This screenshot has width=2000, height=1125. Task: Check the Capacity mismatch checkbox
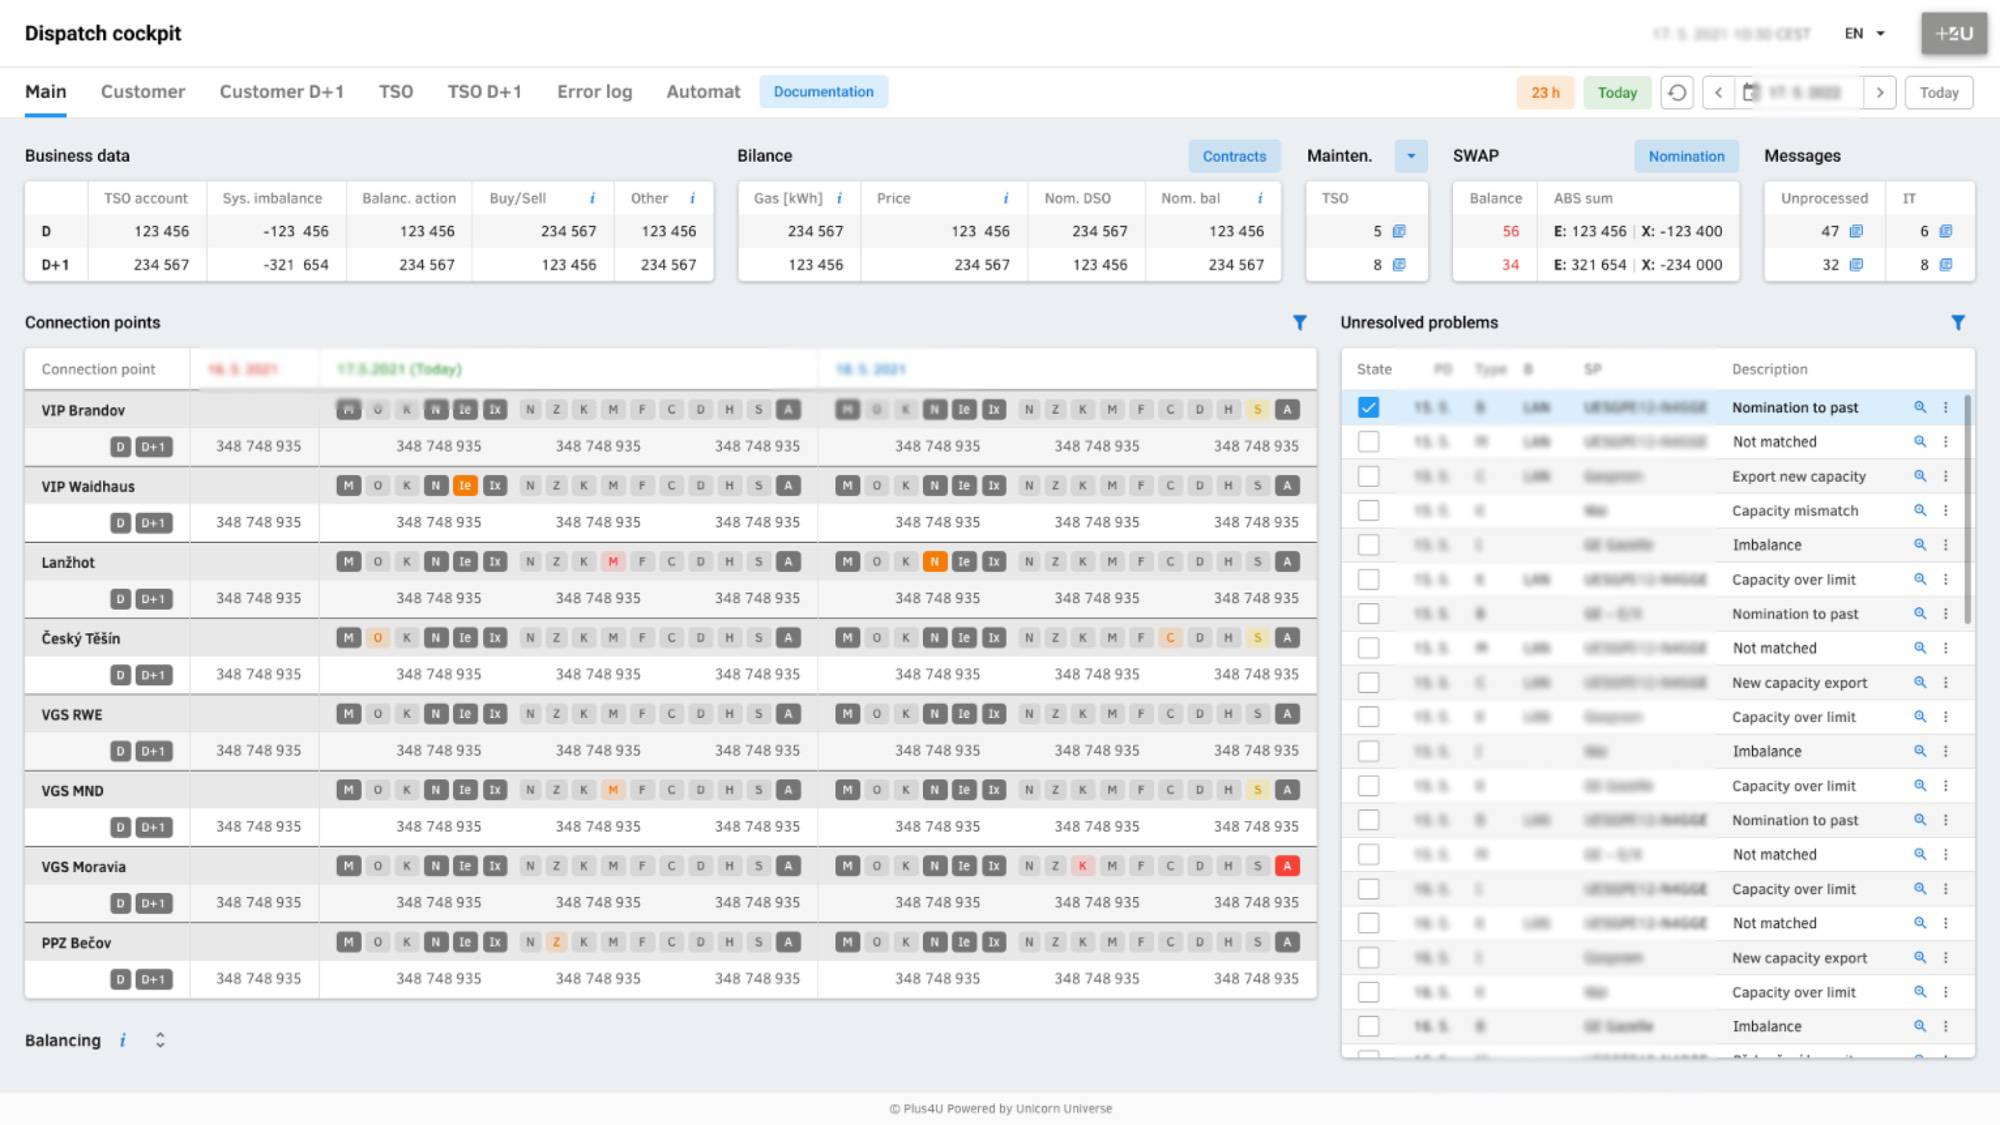(x=1369, y=510)
